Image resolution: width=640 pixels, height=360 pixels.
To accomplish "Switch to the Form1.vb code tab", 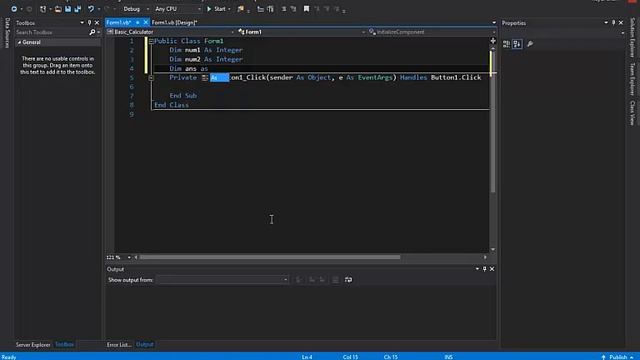I will click(119, 22).
